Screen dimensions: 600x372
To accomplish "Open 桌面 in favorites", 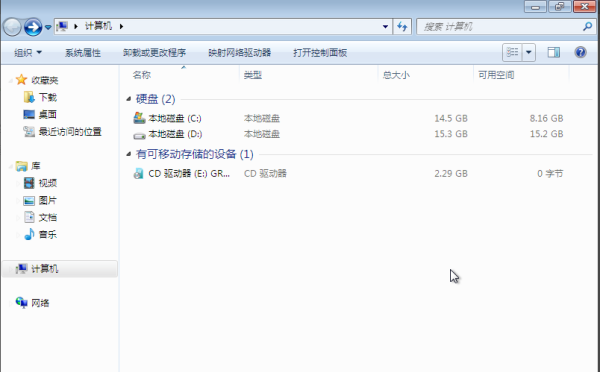I will pyautogui.click(x=47, y=114).
